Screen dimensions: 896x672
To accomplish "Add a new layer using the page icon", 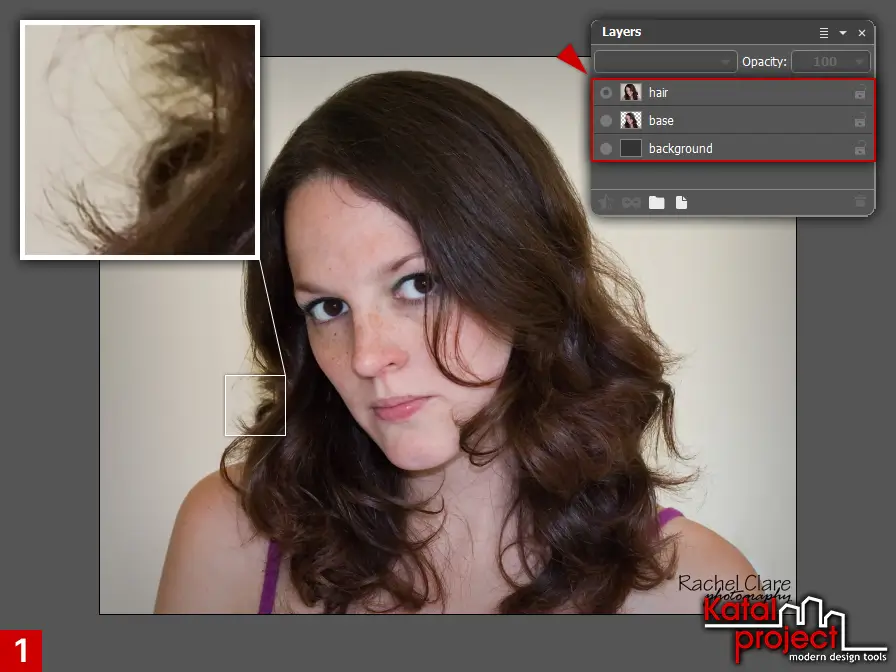I will click(x=682, y=201).
